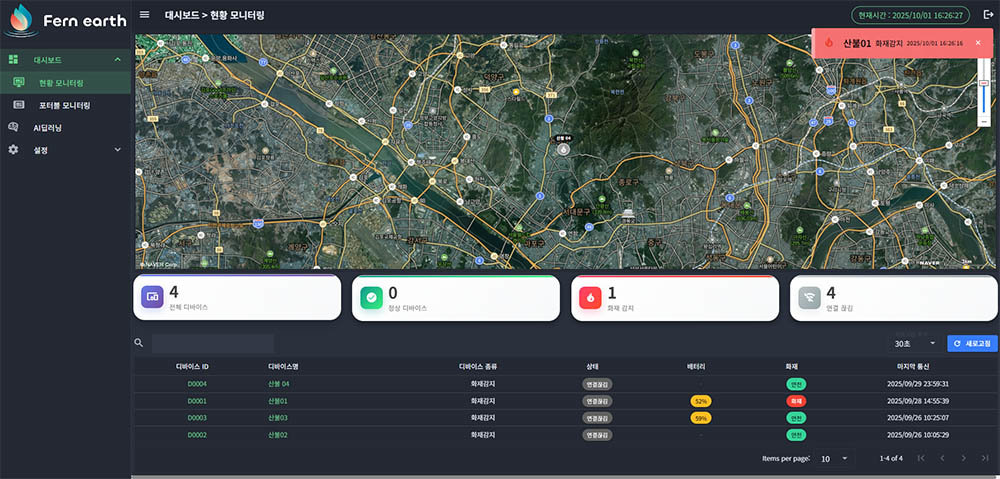Screen dimensions: 1000x479
Task: Click the 산불 04 device marker on map
Action: pos(563,149)
